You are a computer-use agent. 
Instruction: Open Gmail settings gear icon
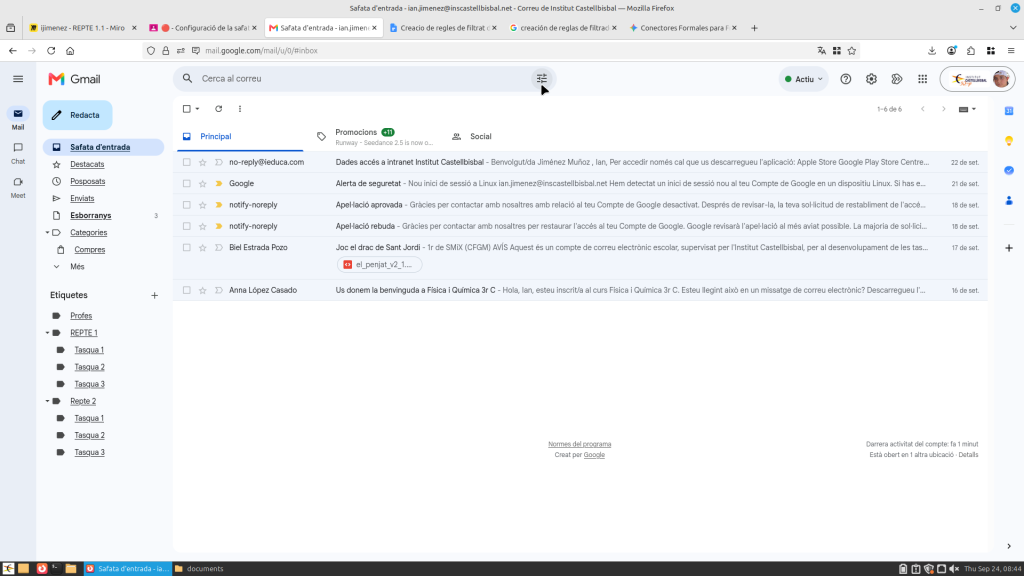(871, 79)
